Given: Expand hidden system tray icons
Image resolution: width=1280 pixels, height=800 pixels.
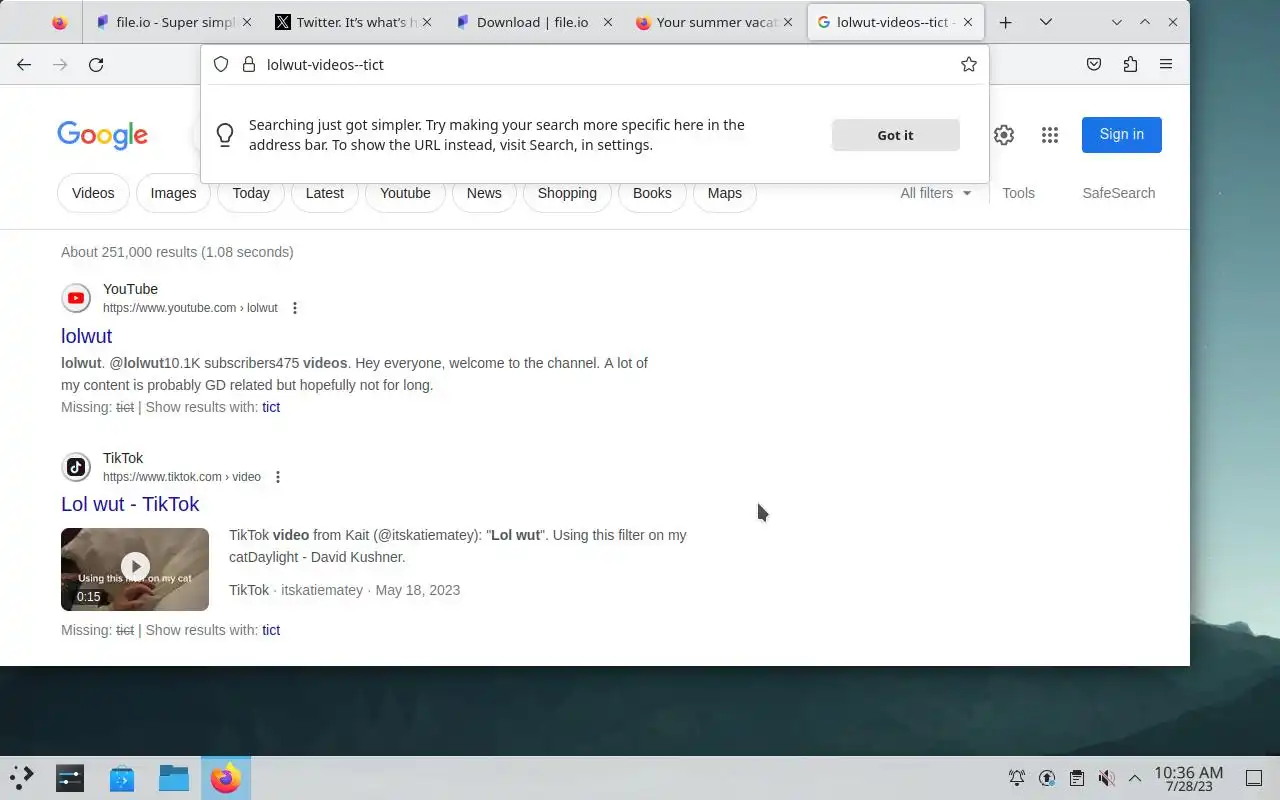Looking at the screenshot, I should click(1135, 778).
